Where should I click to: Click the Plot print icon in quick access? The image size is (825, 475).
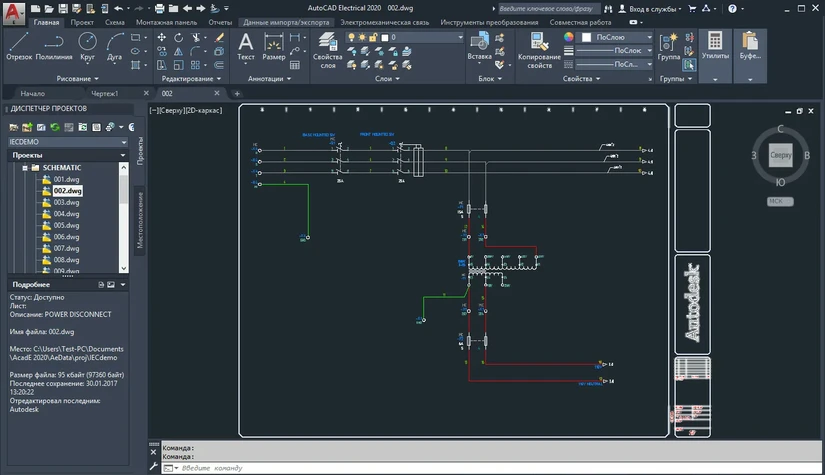159,8
